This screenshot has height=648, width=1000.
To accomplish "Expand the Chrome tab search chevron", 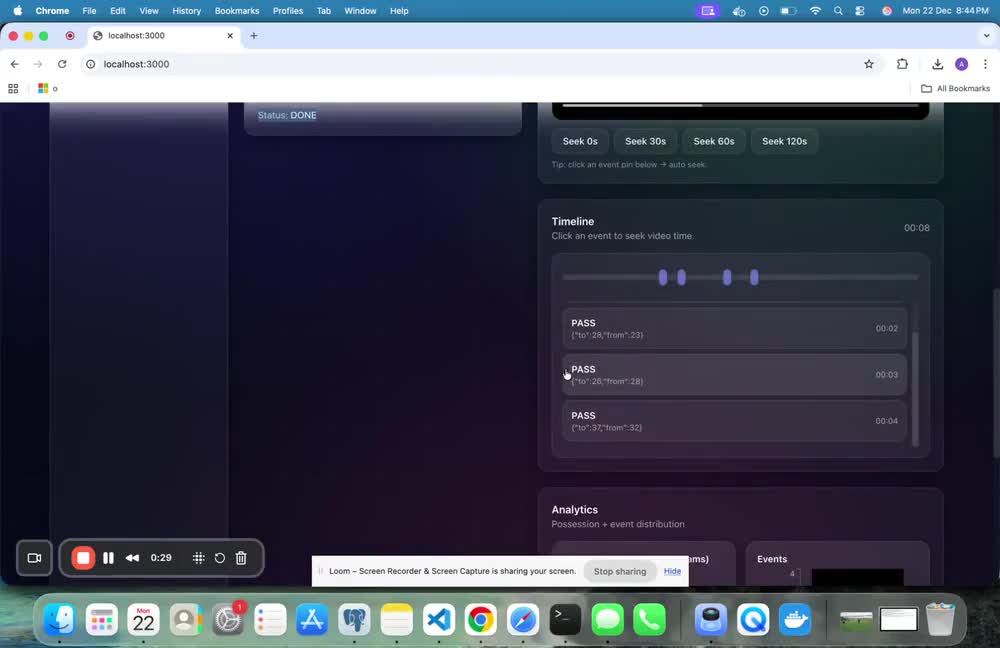I will pyautogui.click(x=987, y=36).
